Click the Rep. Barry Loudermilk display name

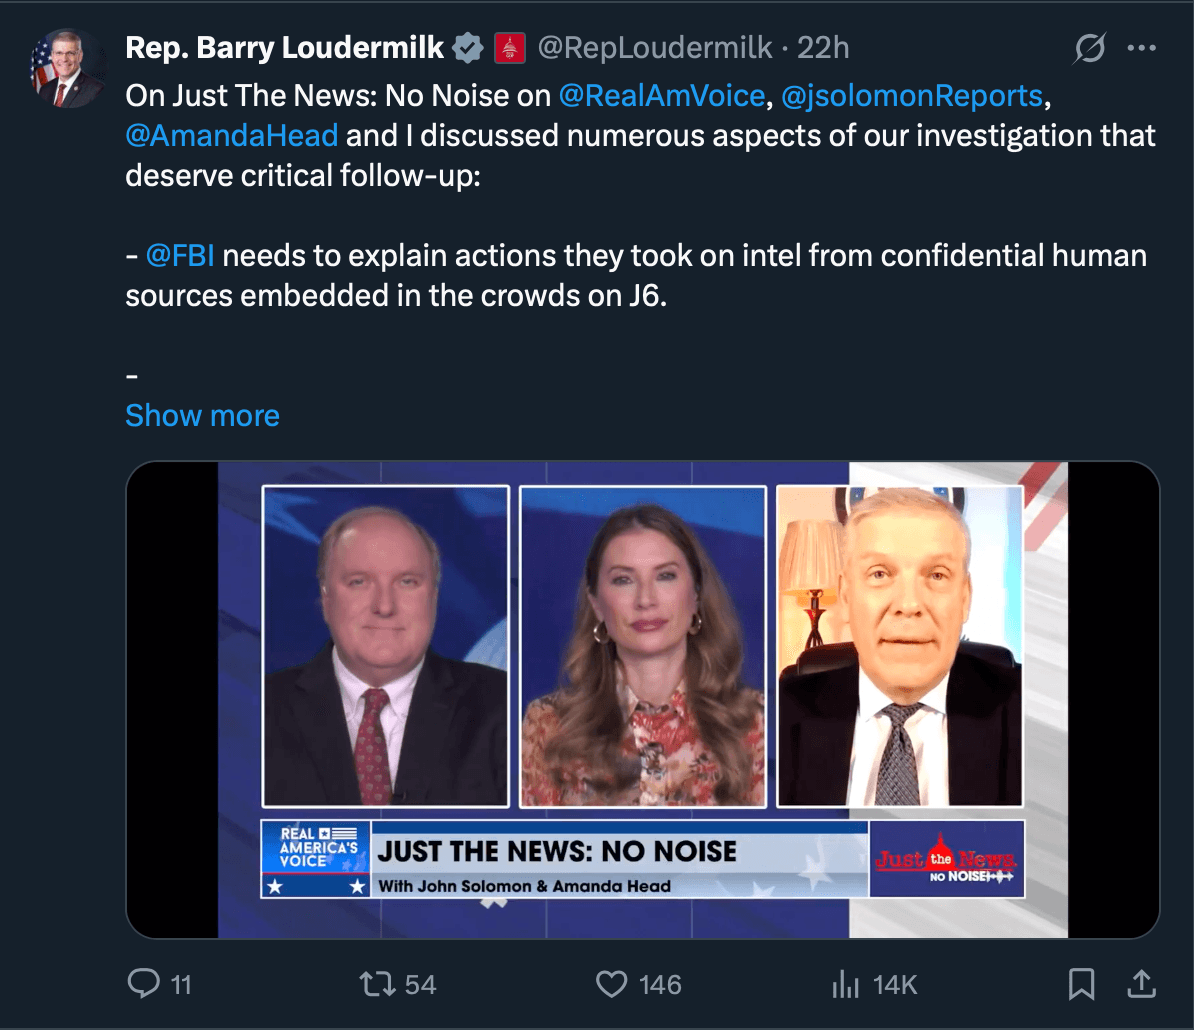[x=285, y=47]
